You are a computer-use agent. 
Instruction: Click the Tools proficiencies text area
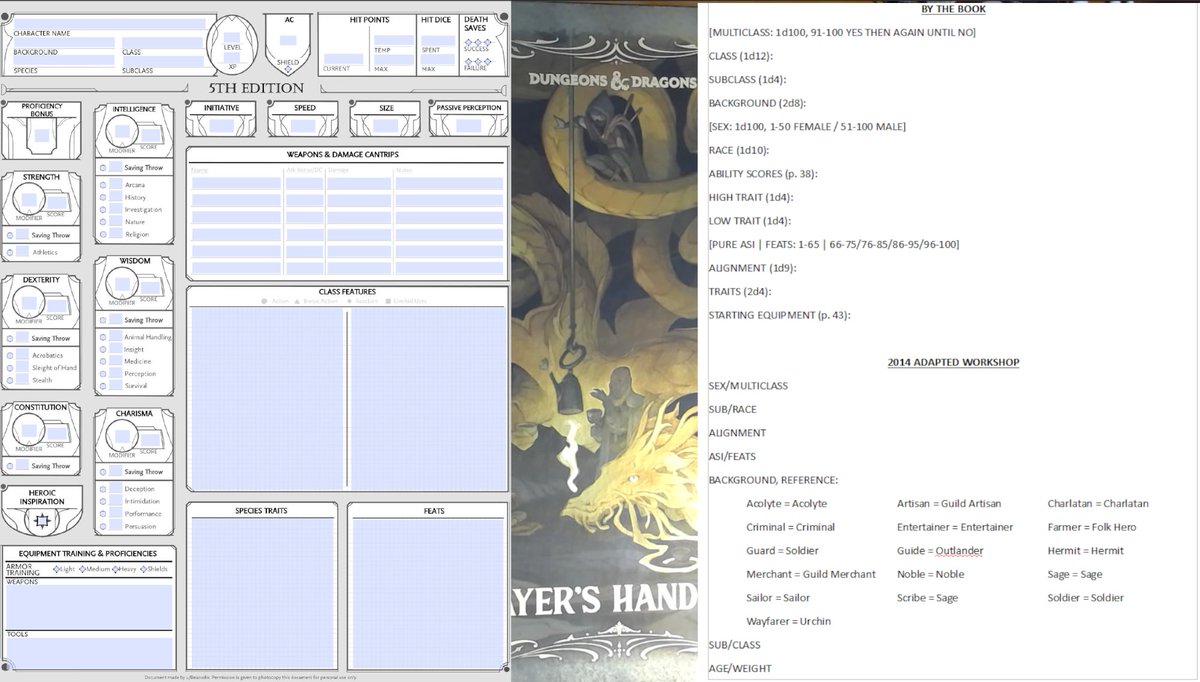[x=88, y=653]
